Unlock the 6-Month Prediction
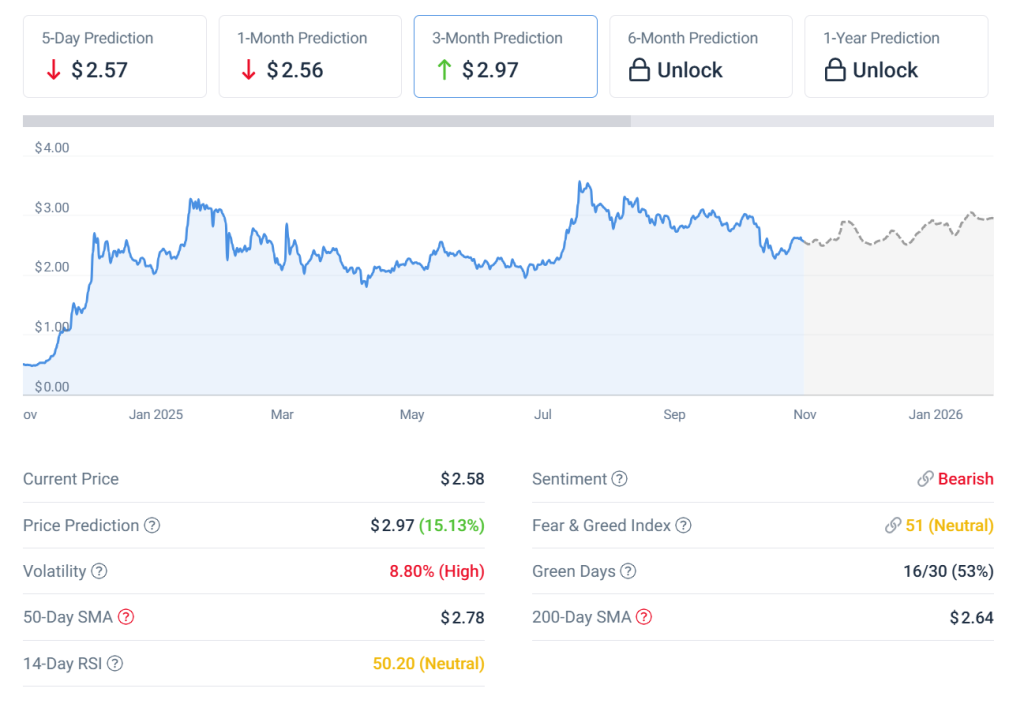1024x711 pixels. click(x=700, y=56)
